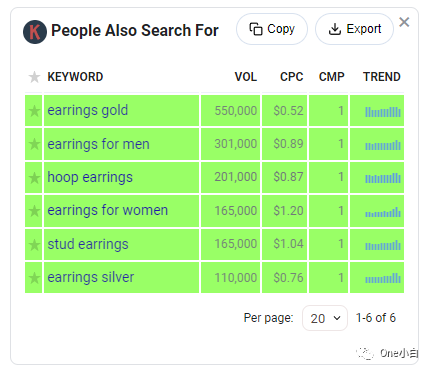Star the 'hoop earrings' keyword

coord(34,178)
